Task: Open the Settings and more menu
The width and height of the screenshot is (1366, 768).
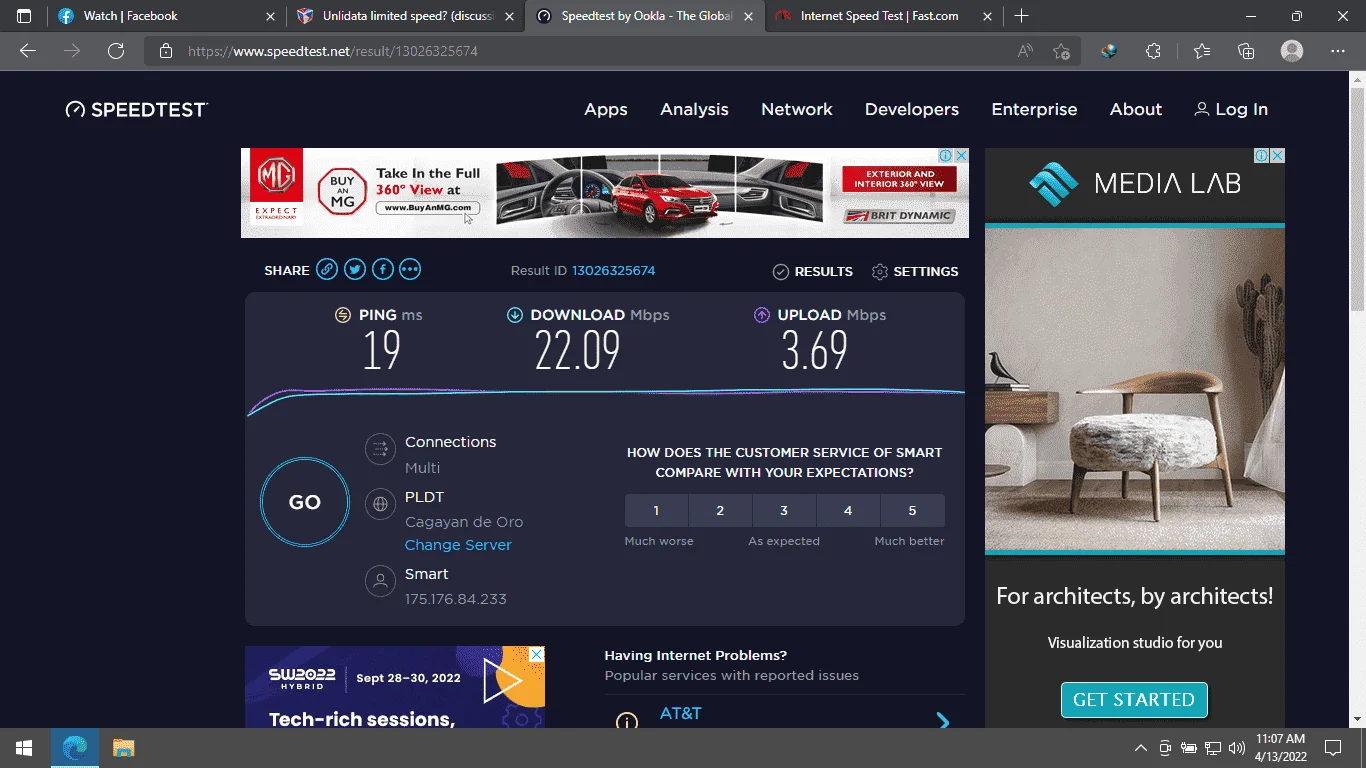Action: click(x=1338, y=51)
